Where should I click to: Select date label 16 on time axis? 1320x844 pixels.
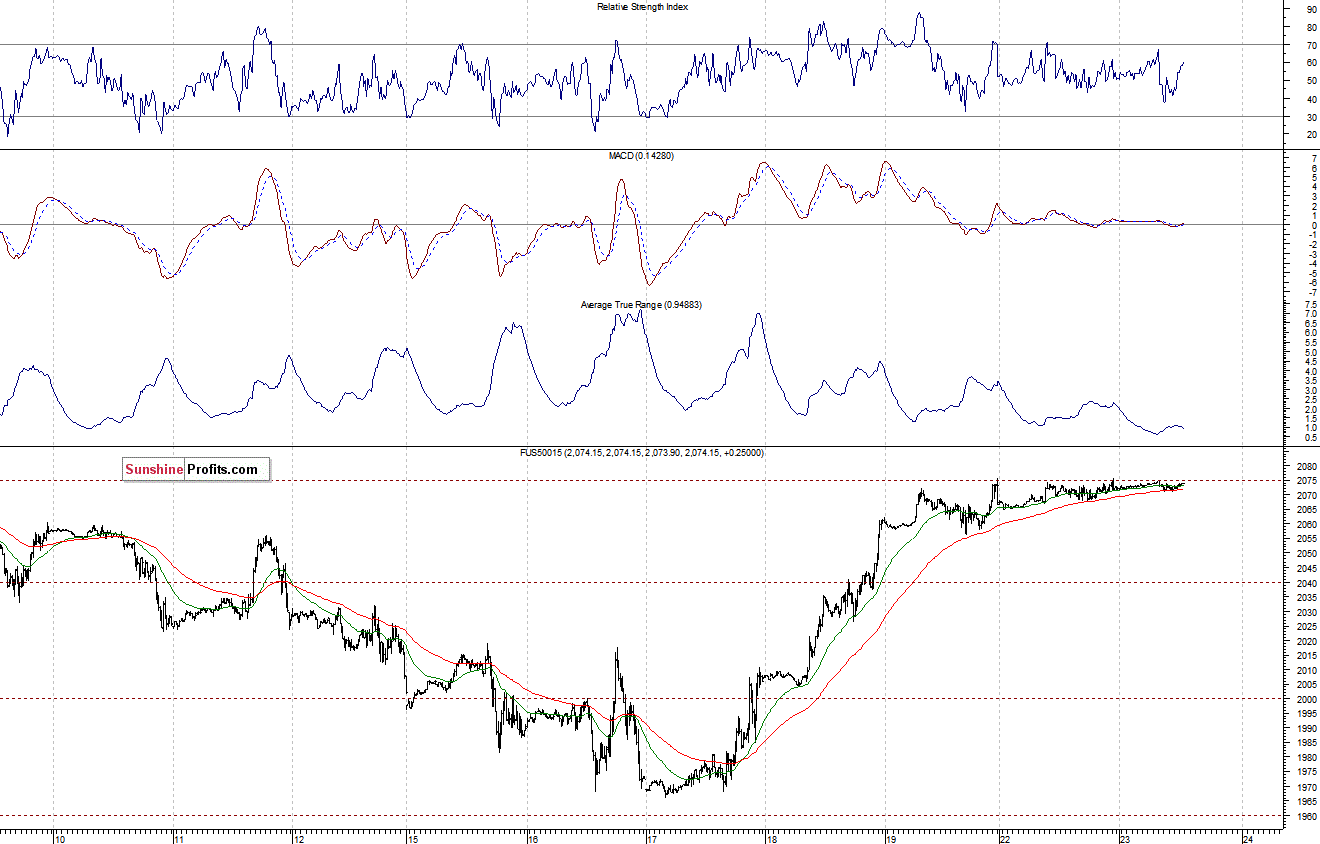pyautogui.click(x=534, y=838)
